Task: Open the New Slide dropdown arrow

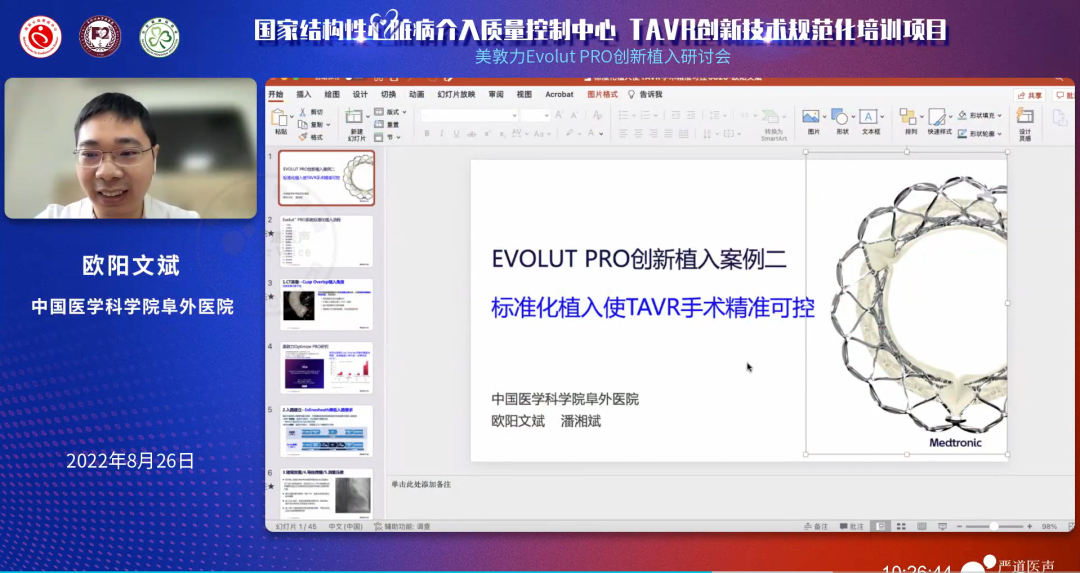Action: pos(368,116)
